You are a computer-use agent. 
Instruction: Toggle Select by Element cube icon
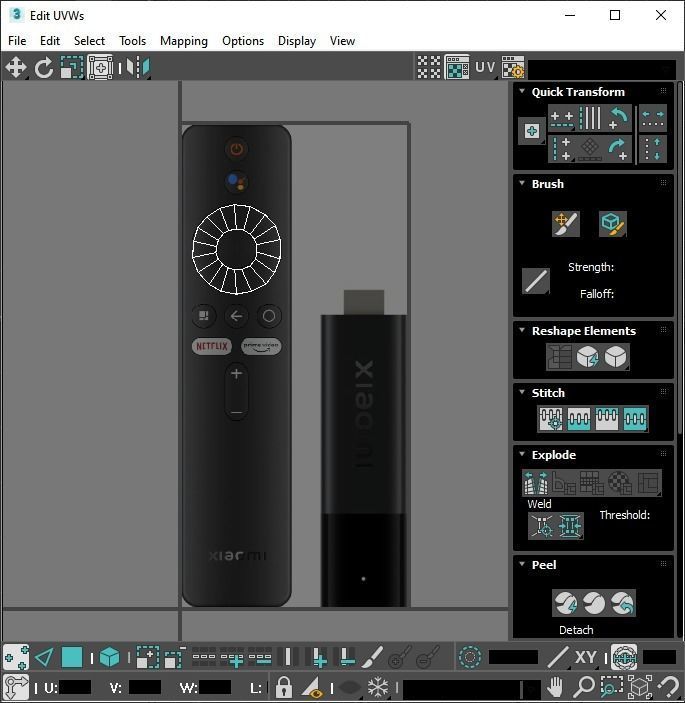click(x=109, y=658)
